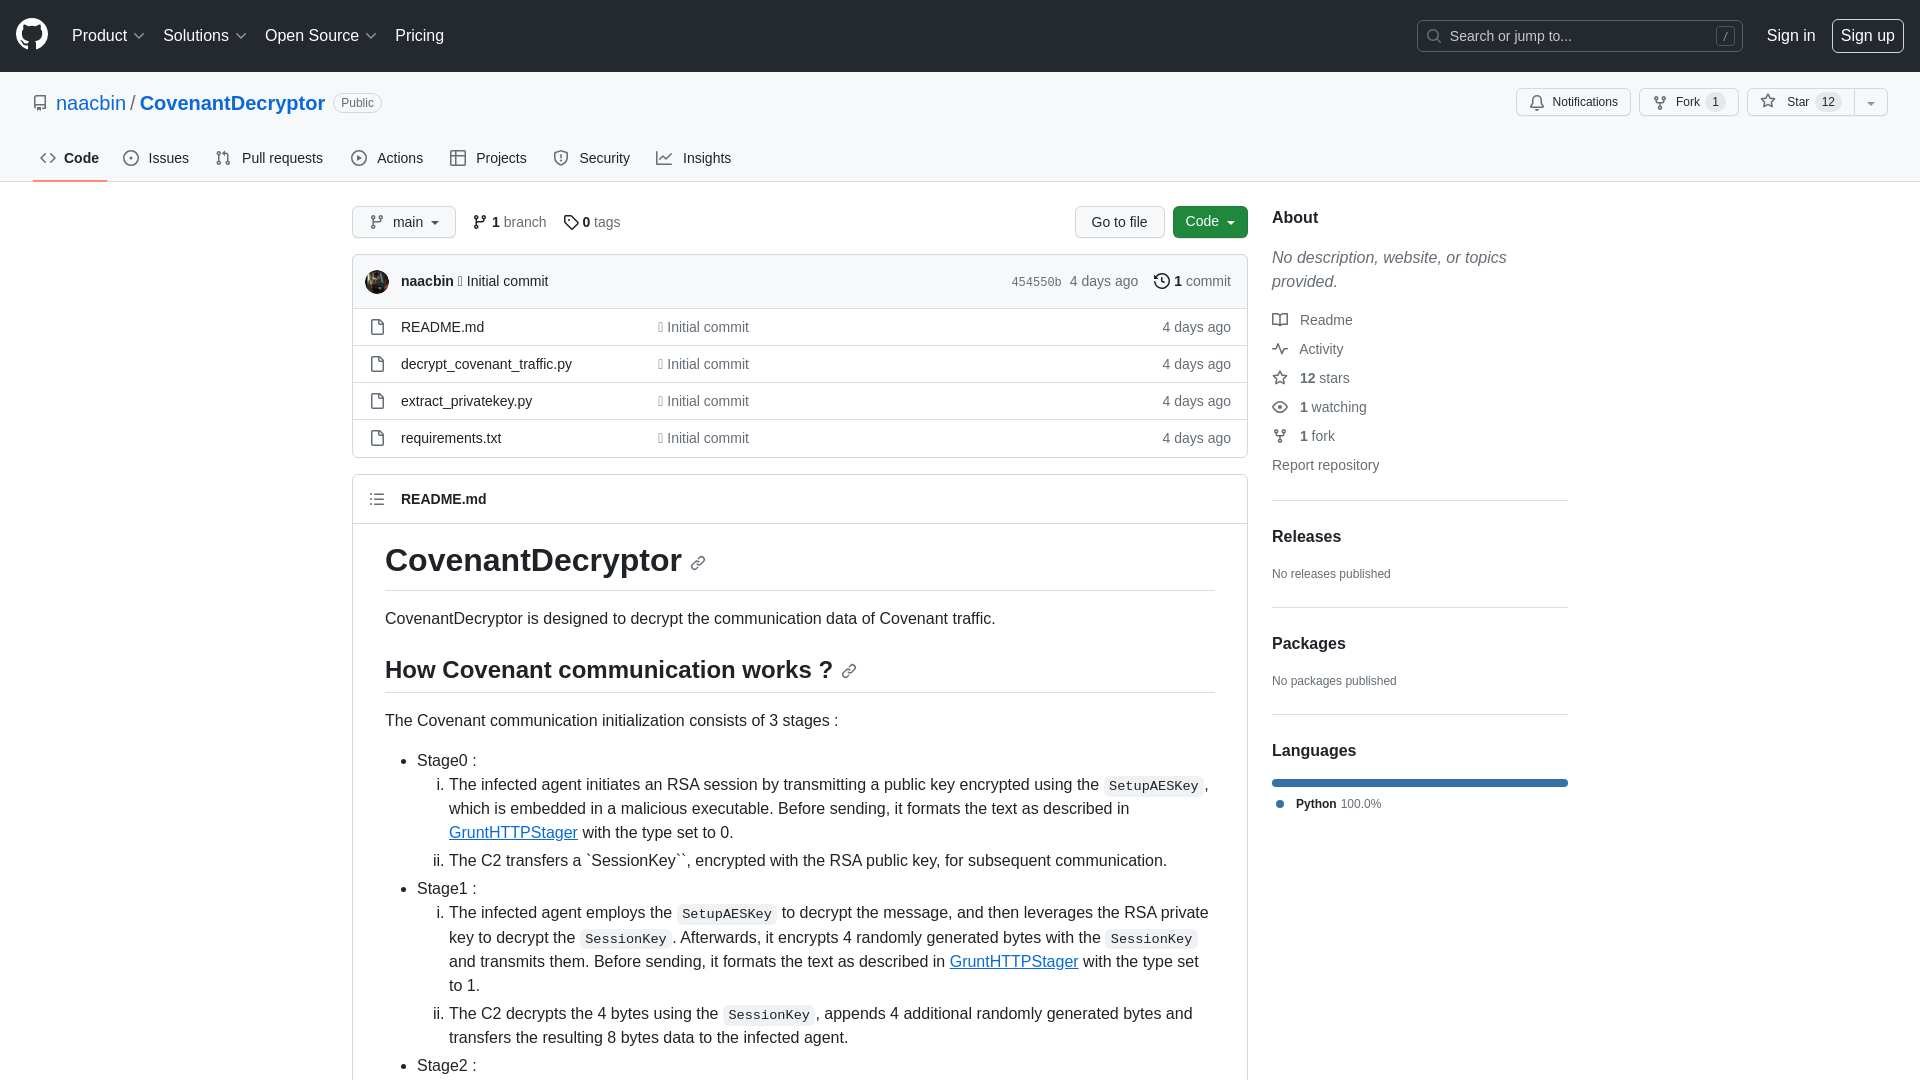Click the bell icon in Notifications button
Screen dimensions: 1920x1080
[x=1537, y=102]
